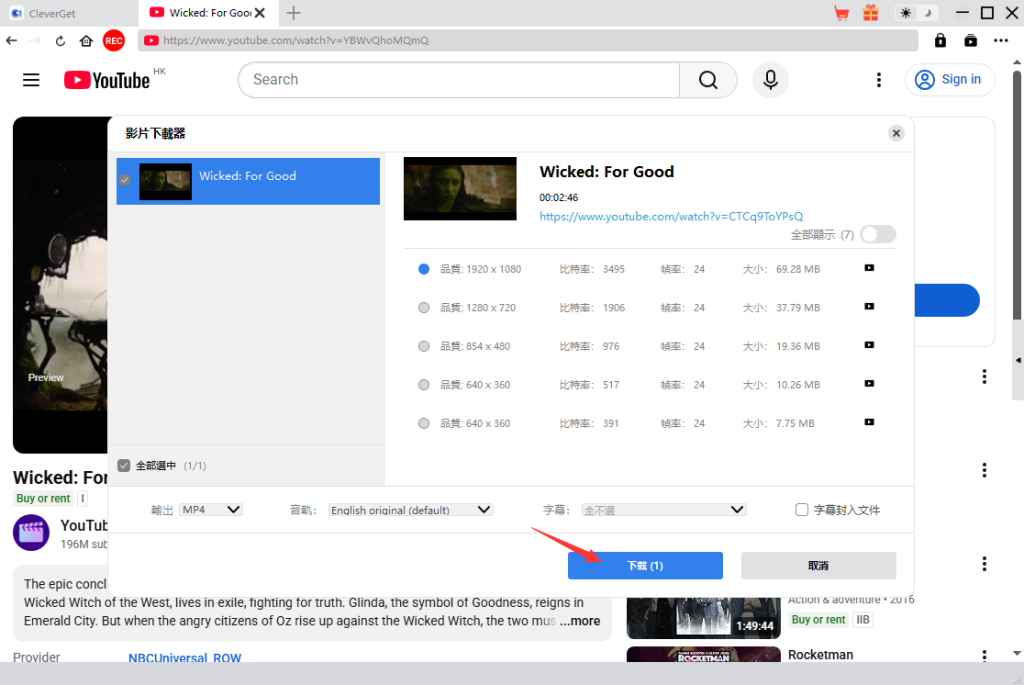Click the YouTube search magnifier button
This screenshot has height=685, width=1024.
[708, 80]
